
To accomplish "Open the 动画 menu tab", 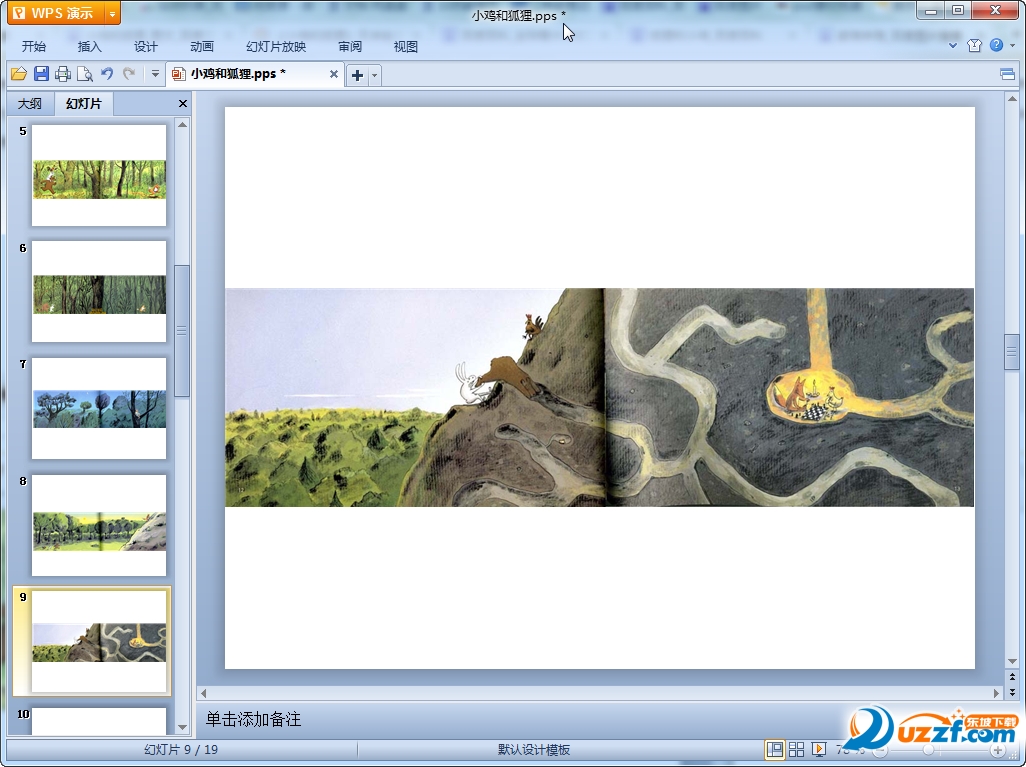I will (x=202, y=46).
